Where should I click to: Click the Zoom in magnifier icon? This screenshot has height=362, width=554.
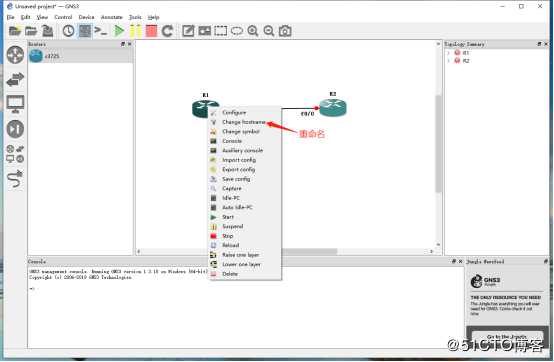[253, 31]
